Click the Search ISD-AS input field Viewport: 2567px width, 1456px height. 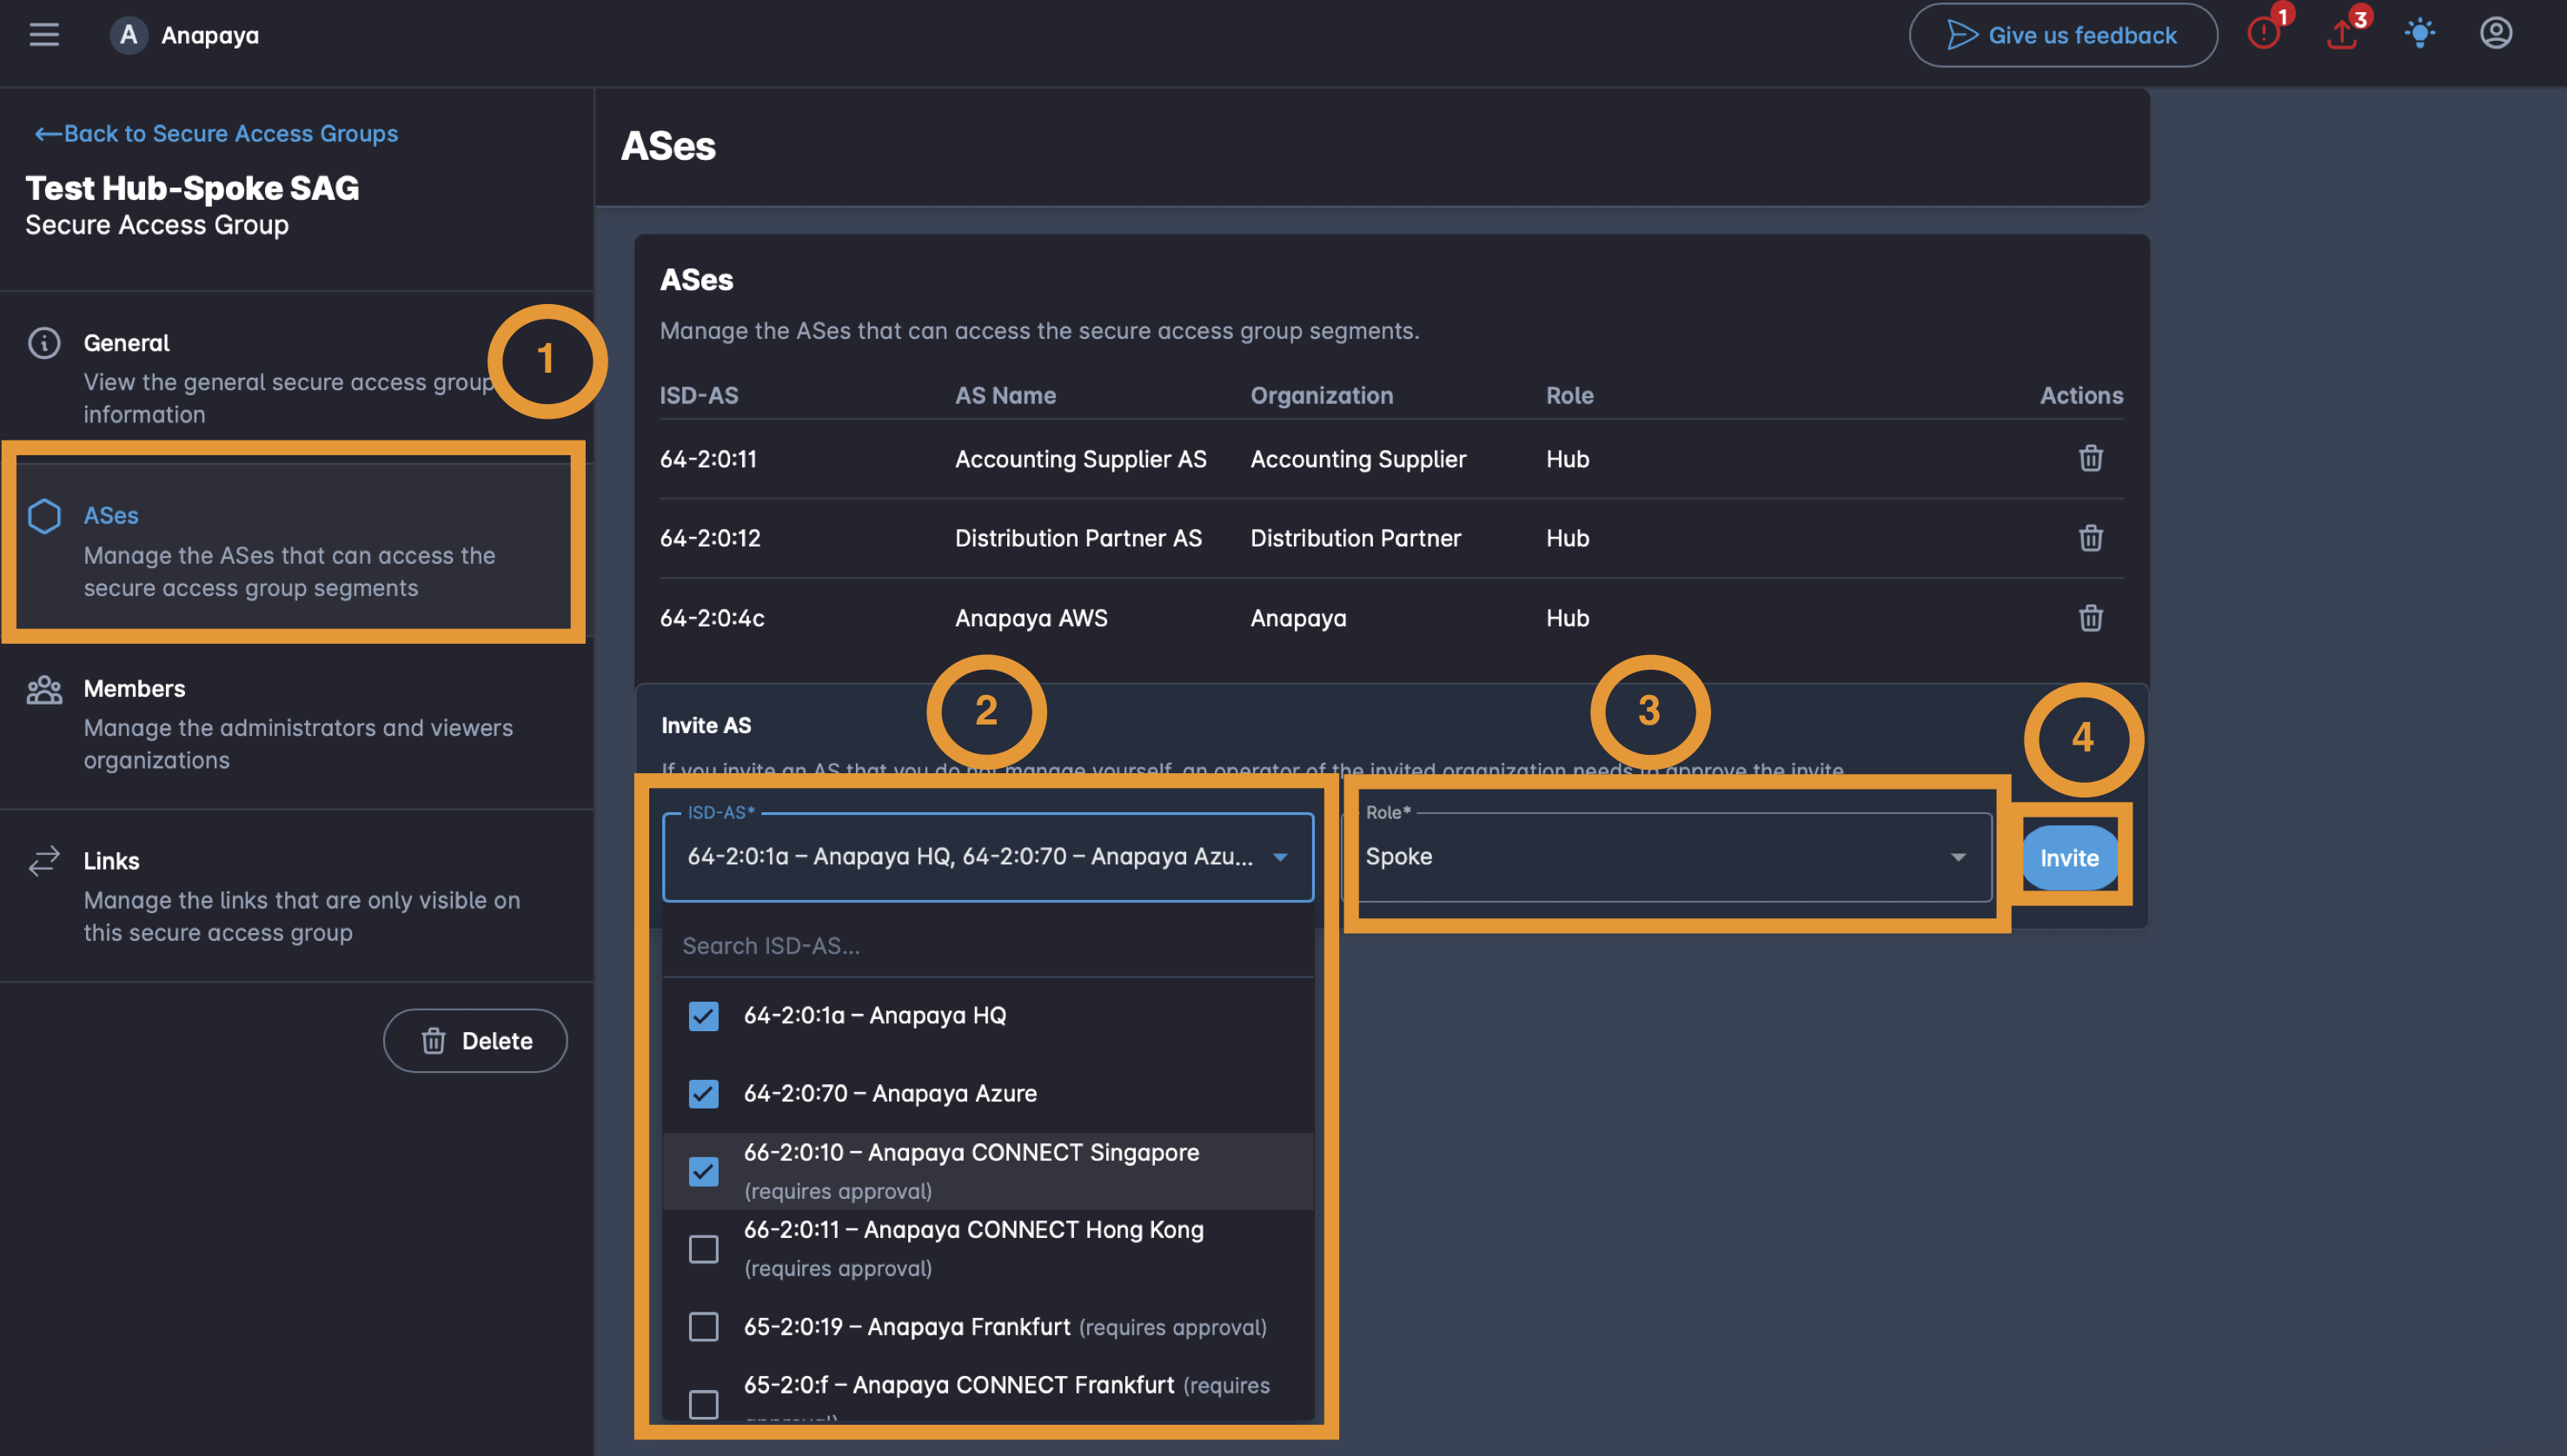click(x=987, y=946)
